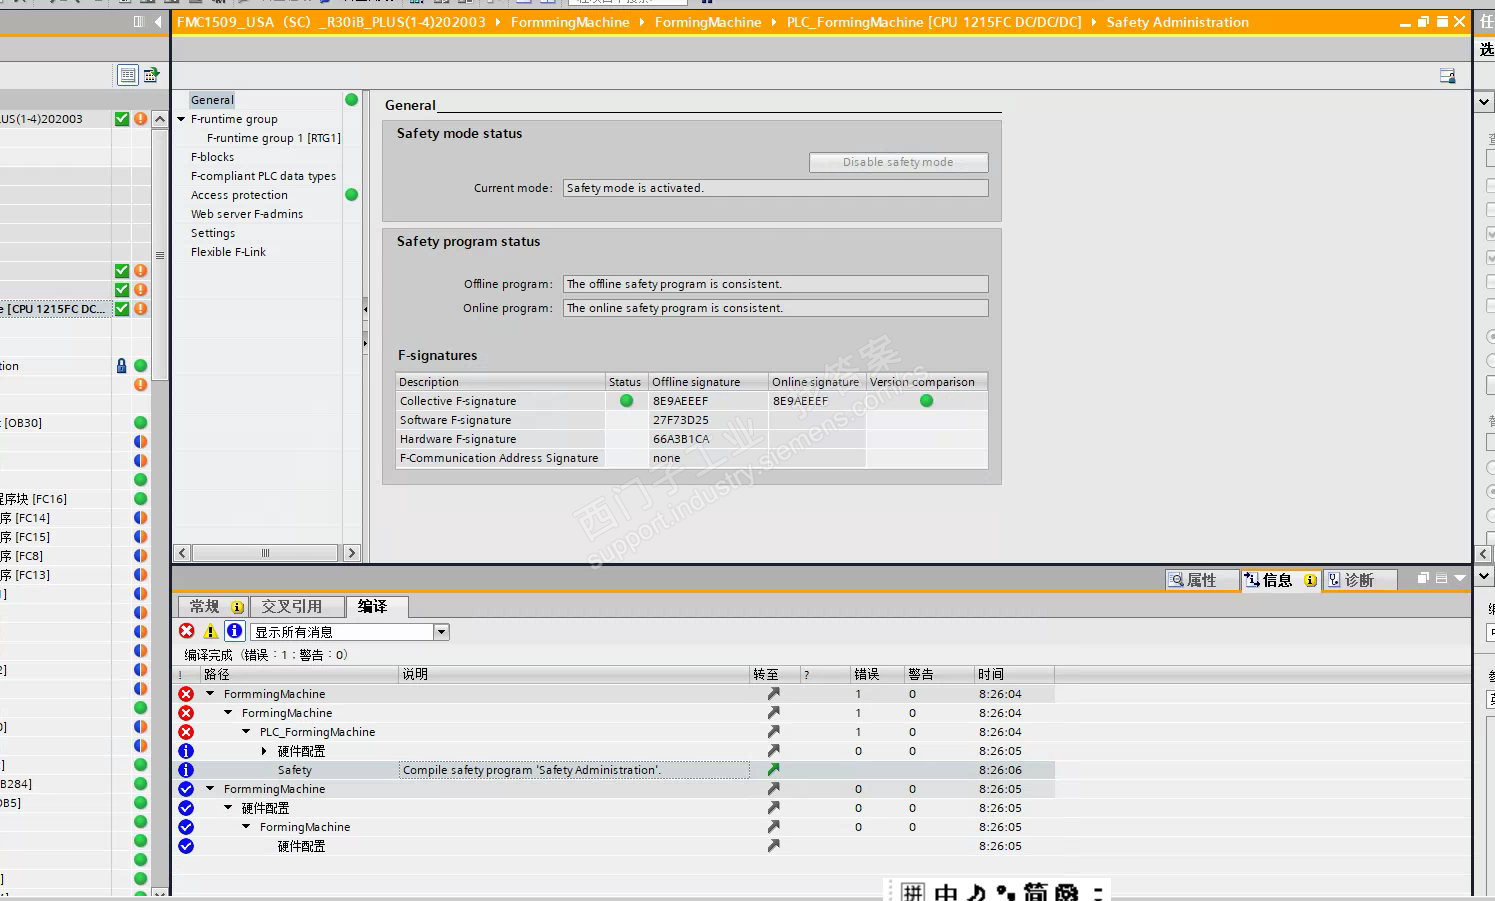The width and height of the screenshot is (1495, 901).
Task: Collapse the first FormmingMachine compile row
Action: (x=210, y=694)
